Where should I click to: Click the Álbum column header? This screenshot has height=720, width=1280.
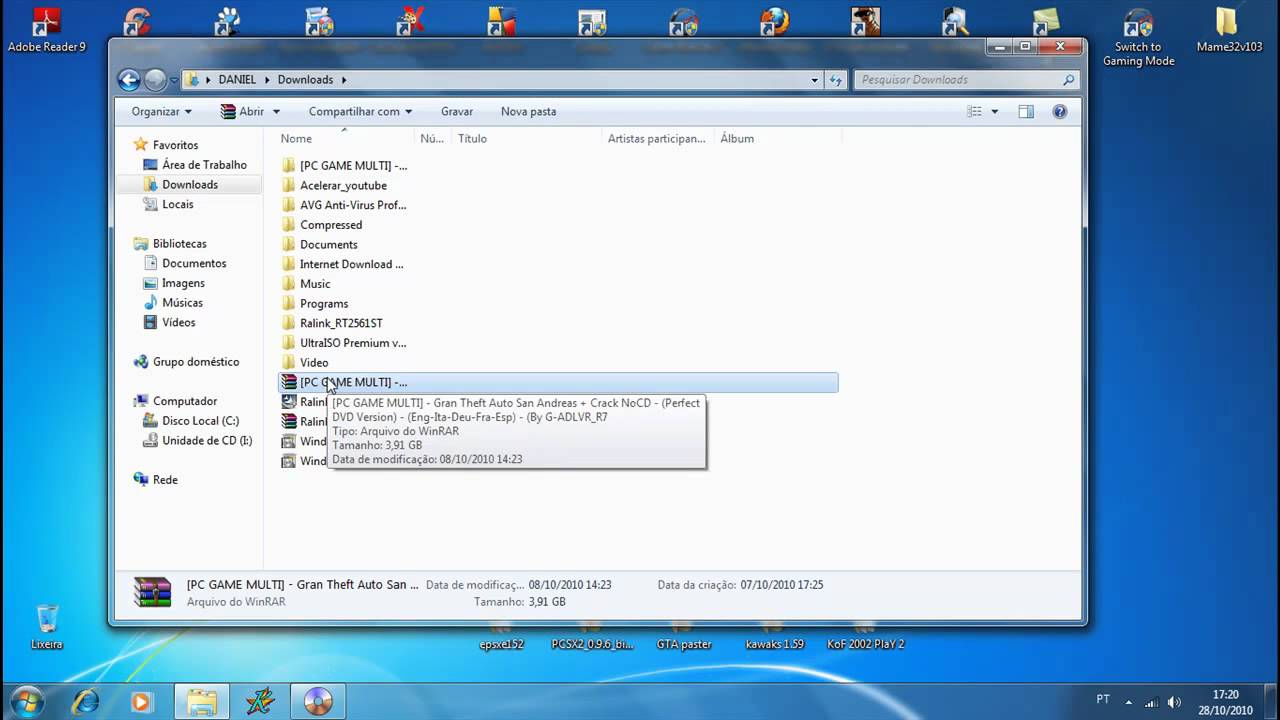click(778, 139)
